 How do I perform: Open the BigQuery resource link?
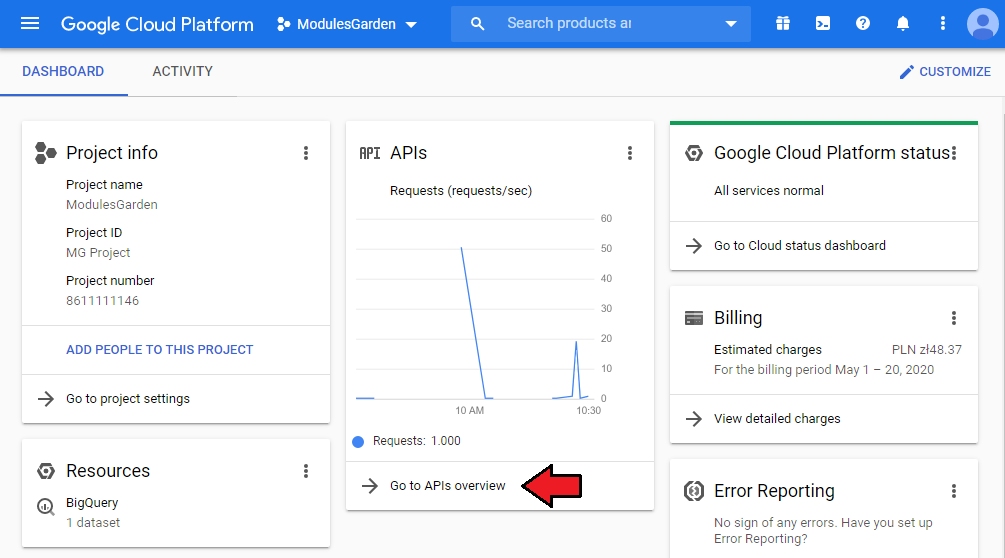click(x=92, y=503)
